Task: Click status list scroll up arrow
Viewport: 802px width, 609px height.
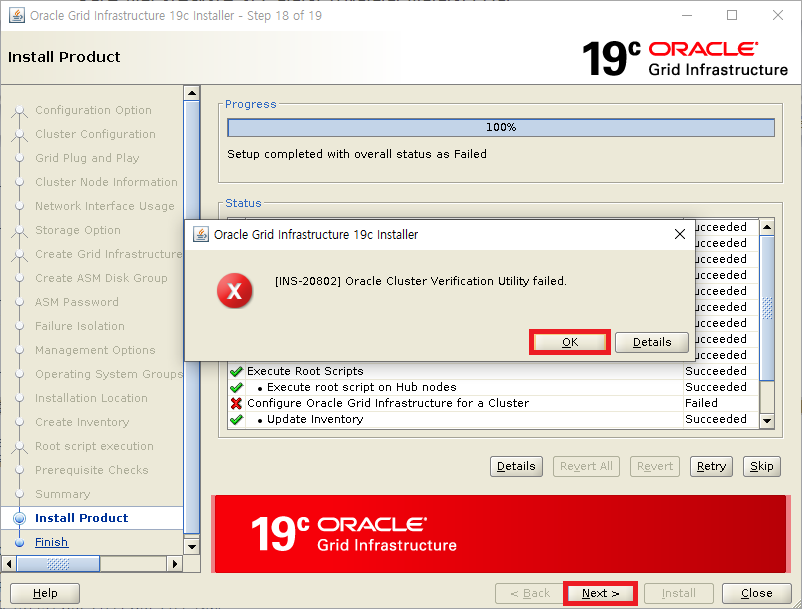Action: pyautogui.click(x=767, y=227)
